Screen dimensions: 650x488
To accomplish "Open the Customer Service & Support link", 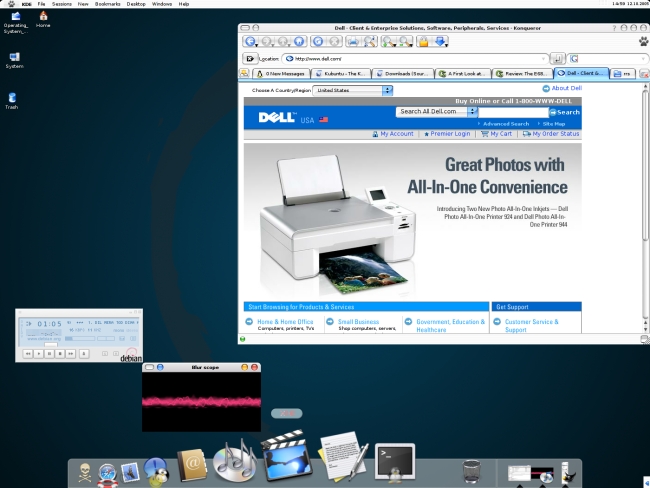I will point(531,325).
